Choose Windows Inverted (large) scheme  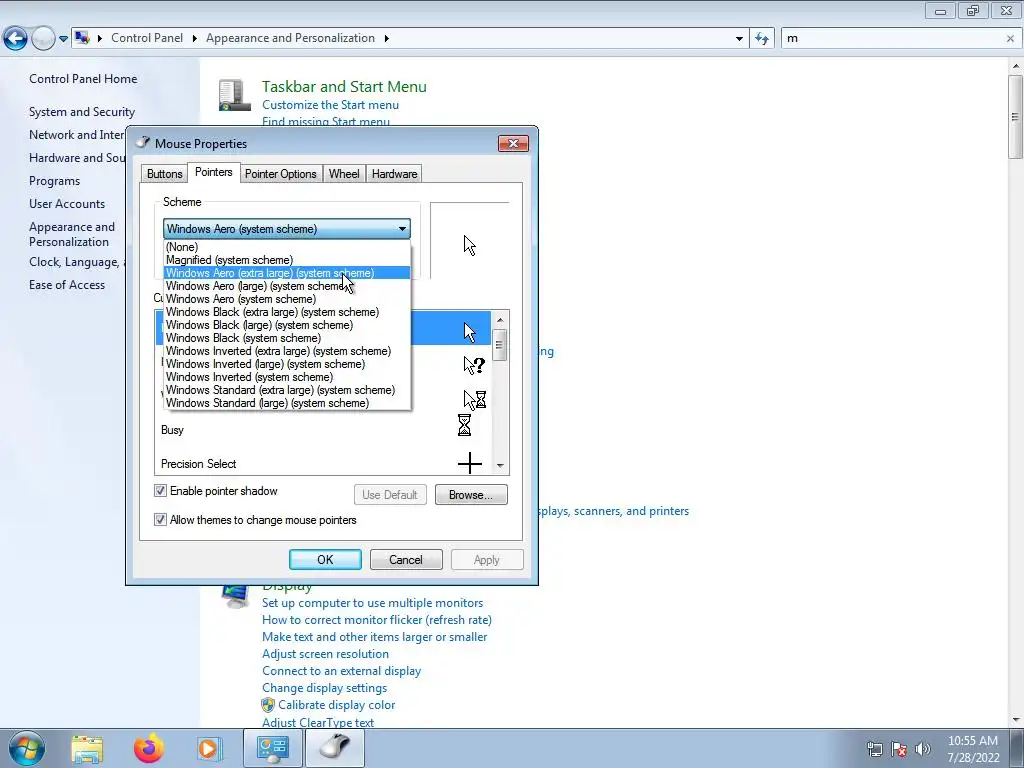(287, 364)
